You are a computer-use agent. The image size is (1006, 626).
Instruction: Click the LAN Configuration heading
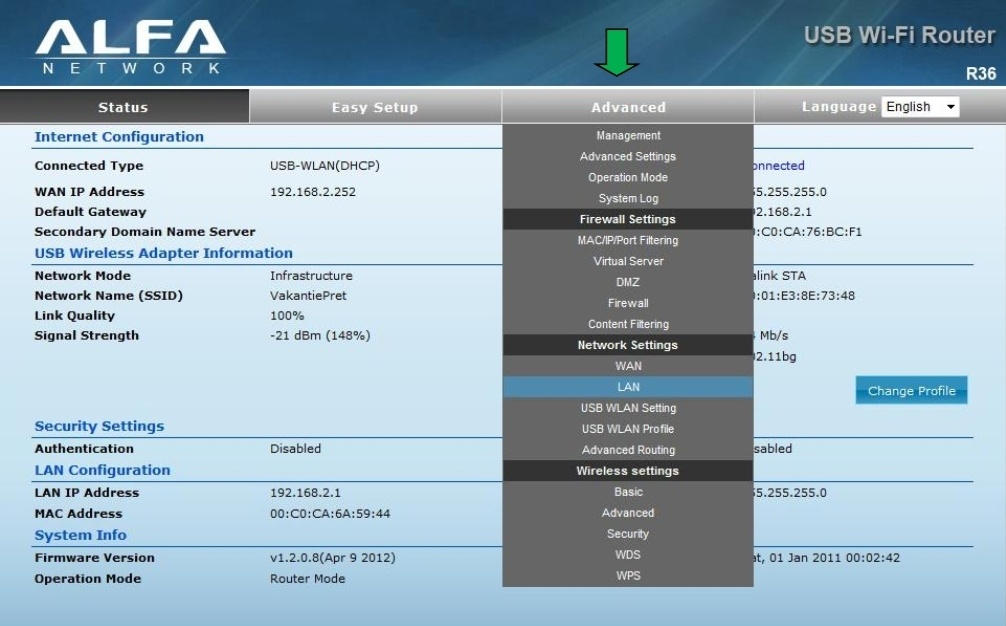[103, 470]
